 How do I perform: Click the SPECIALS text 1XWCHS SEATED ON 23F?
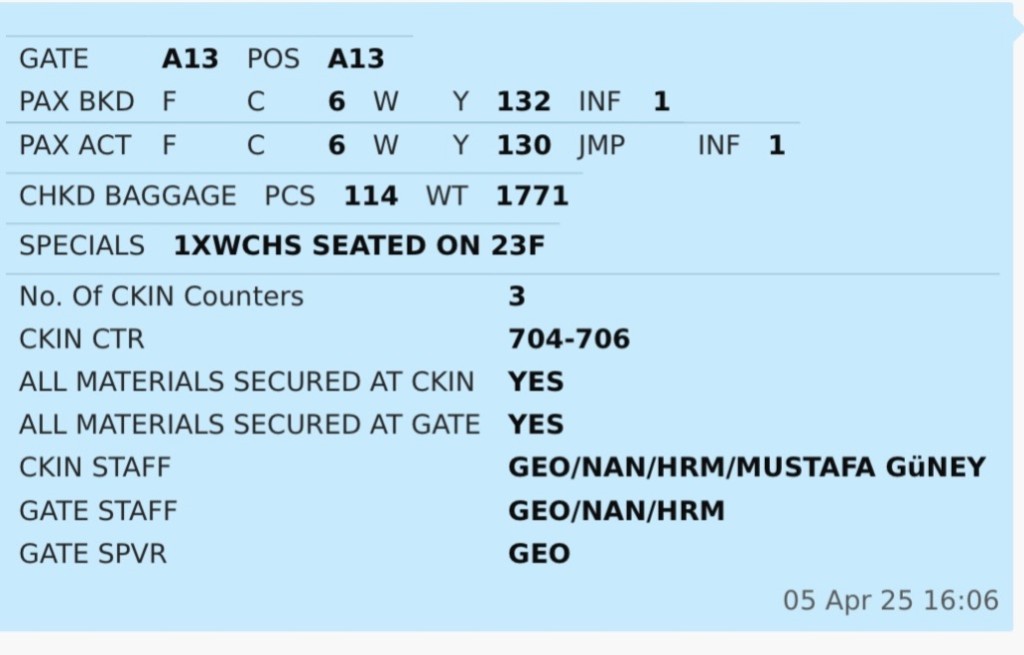[x=360, y=246]
